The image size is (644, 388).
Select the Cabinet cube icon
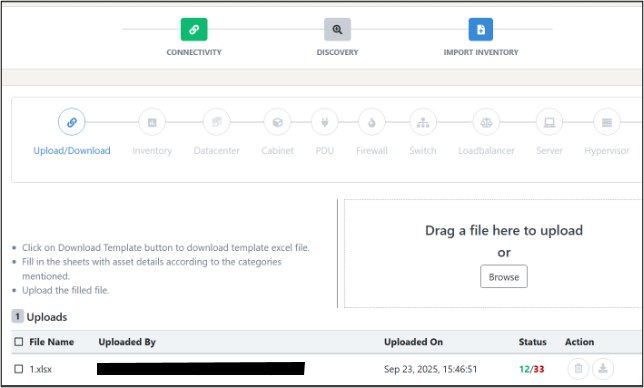277,122
